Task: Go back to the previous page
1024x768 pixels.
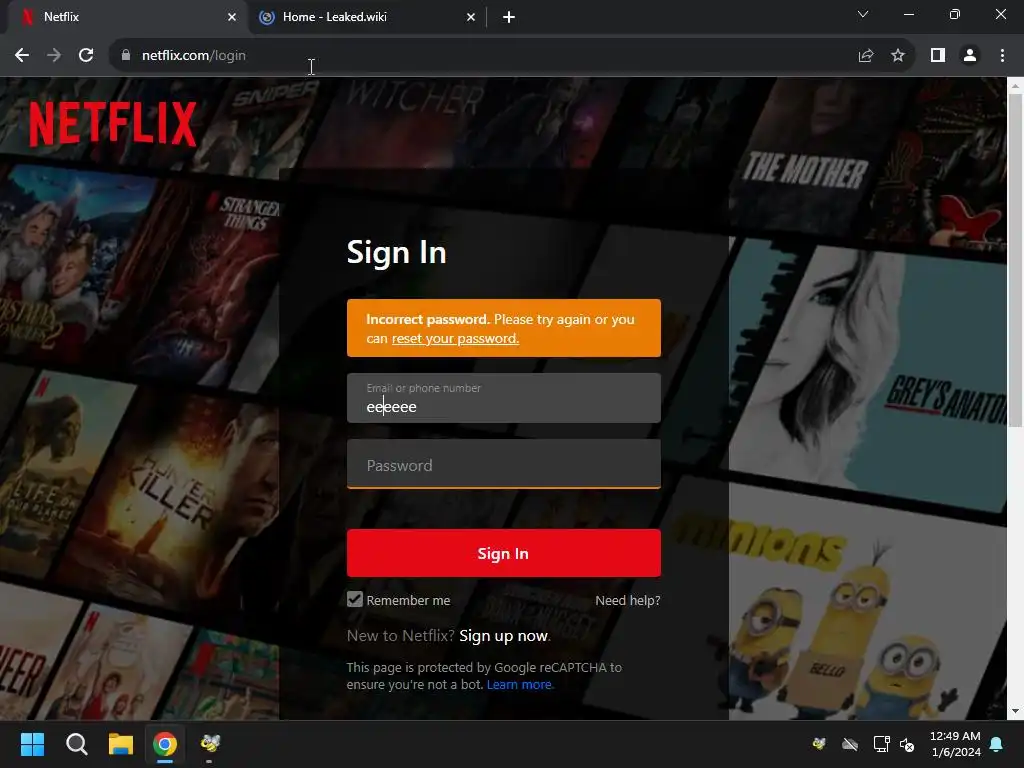Action: click(x=22, y=56)
